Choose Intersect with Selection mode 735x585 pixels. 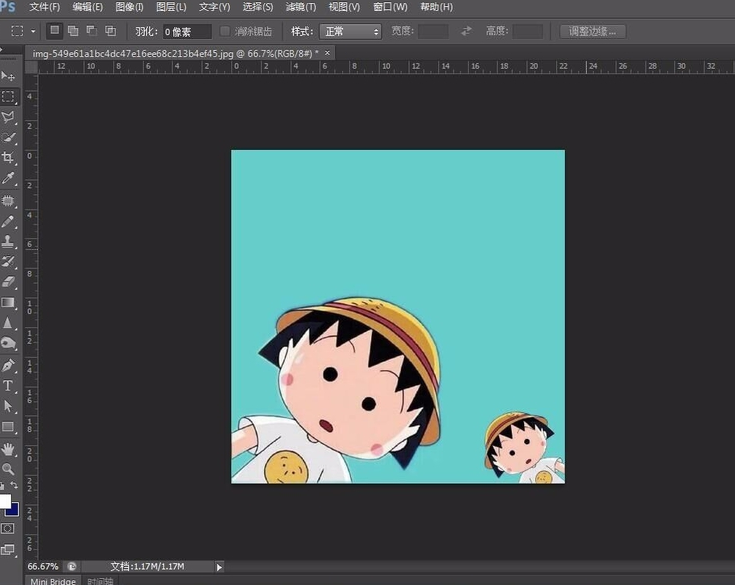pyautogui.click(x=111, y=31)
